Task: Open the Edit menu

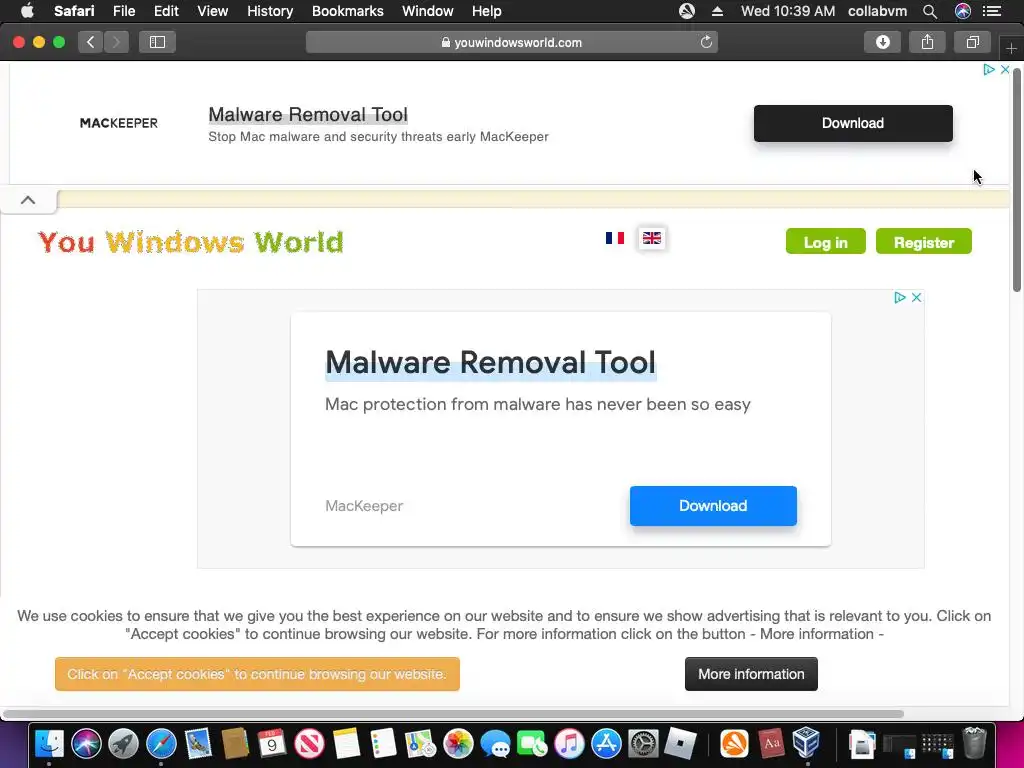Action: [x=166, y=11]
